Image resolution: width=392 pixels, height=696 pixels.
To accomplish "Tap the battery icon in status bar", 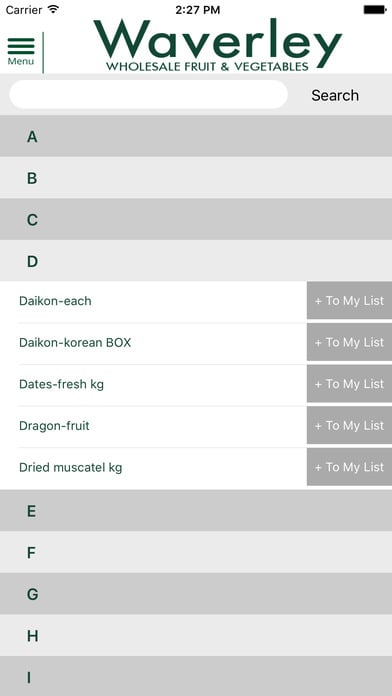I will tap(374, 10).
